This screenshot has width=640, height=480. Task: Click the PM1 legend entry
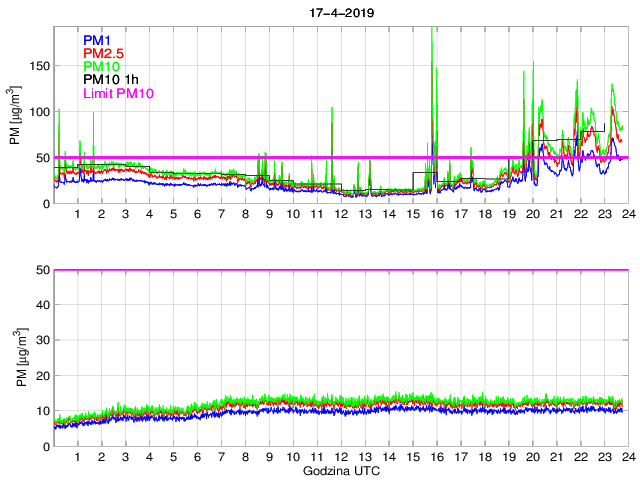pos(97,40)
